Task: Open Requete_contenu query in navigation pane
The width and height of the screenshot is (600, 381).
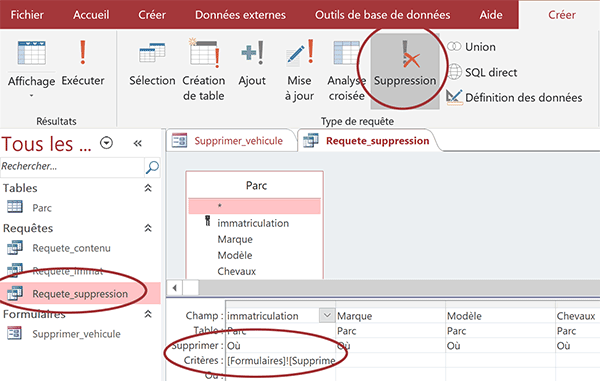Action: click(72, 248)
